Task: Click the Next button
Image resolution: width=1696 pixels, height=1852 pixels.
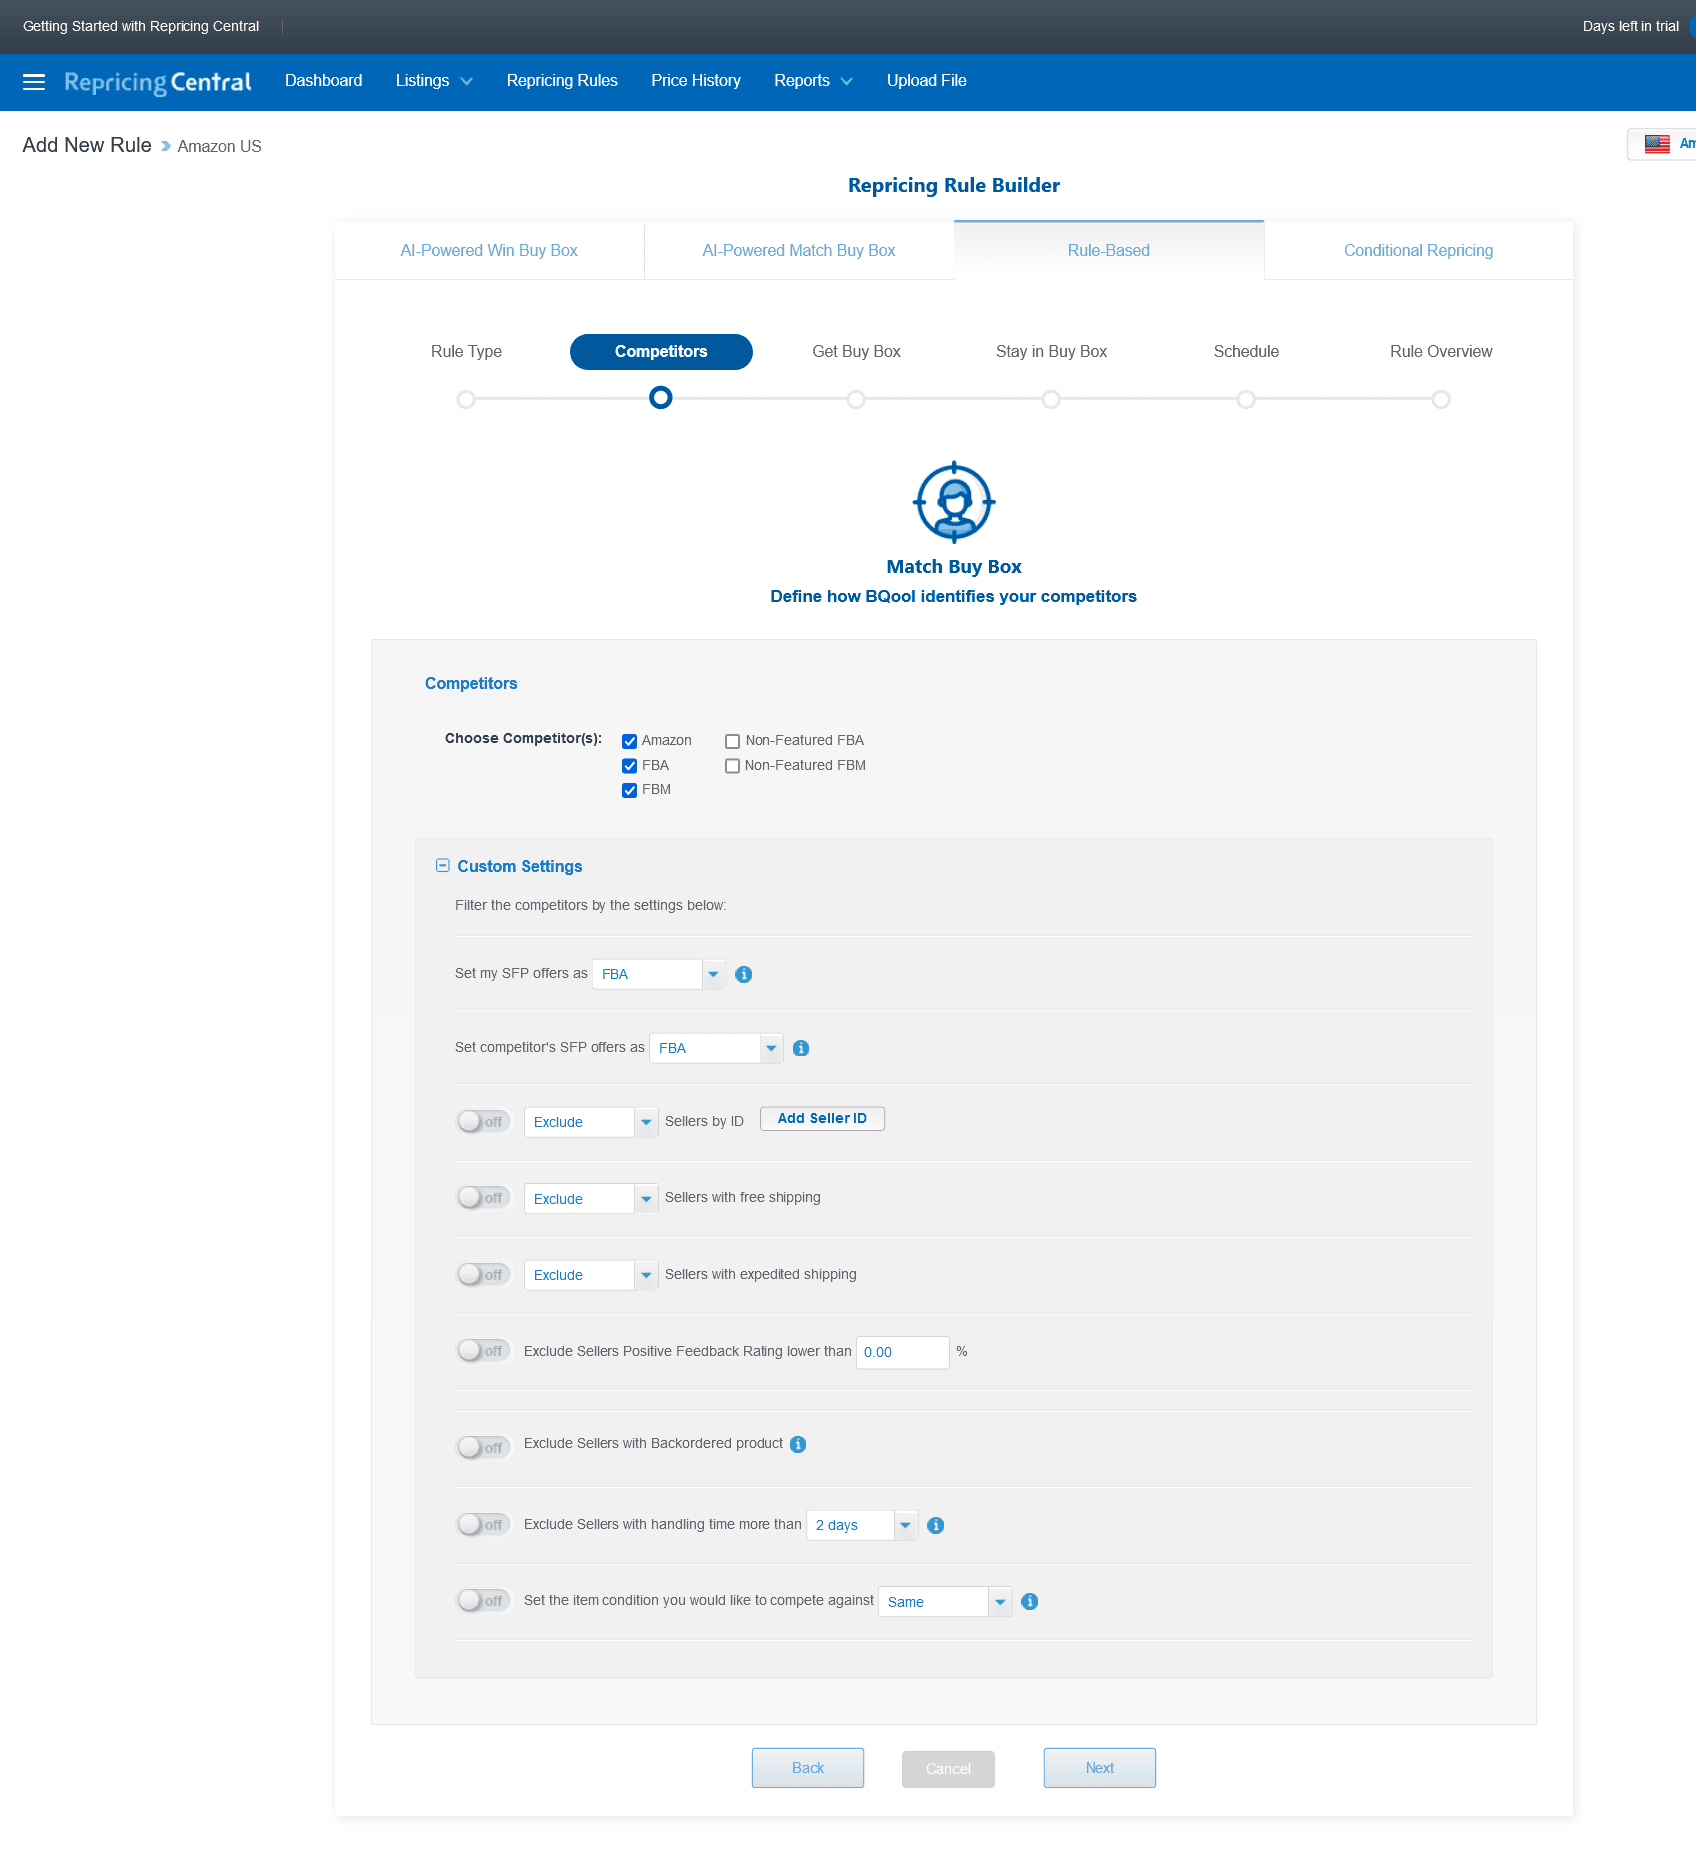Action: pos(1099,1768)
